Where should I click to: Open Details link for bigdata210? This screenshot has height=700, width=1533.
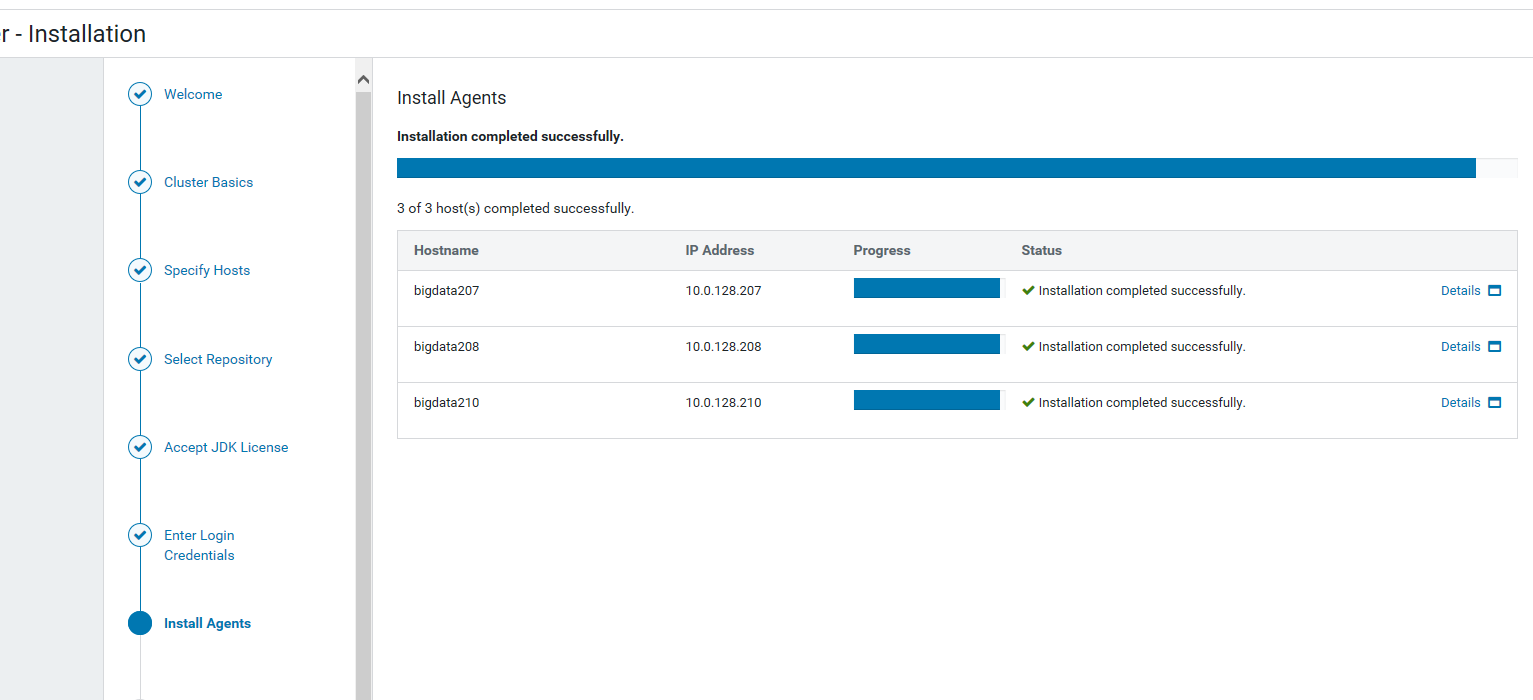coord(1459,402)
